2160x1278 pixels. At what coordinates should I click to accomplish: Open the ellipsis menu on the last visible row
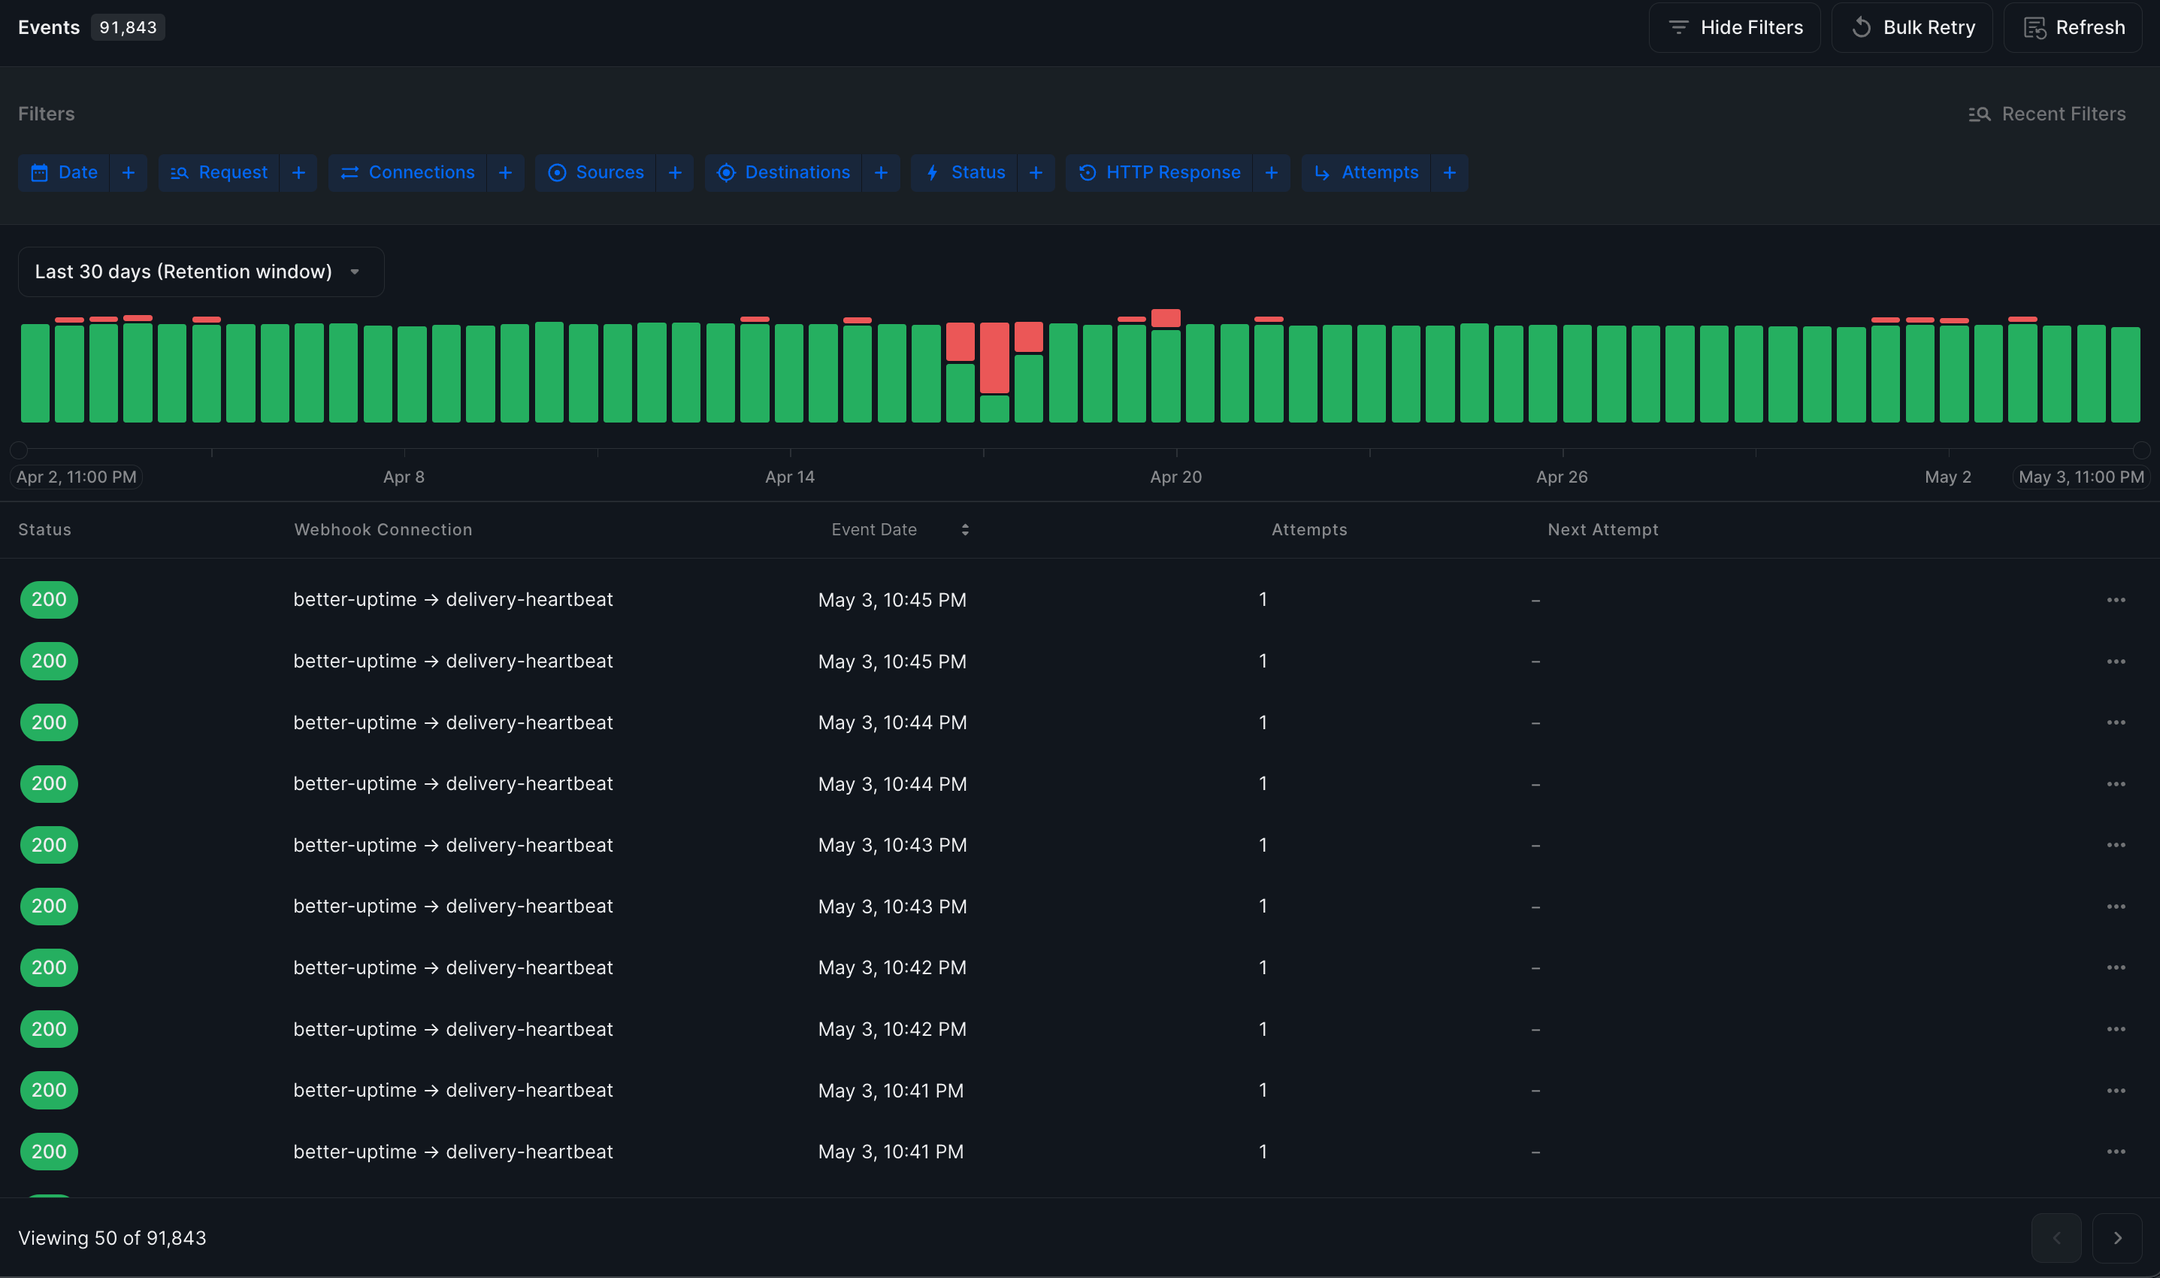pyautogui.click(x=2117, y=1151)
